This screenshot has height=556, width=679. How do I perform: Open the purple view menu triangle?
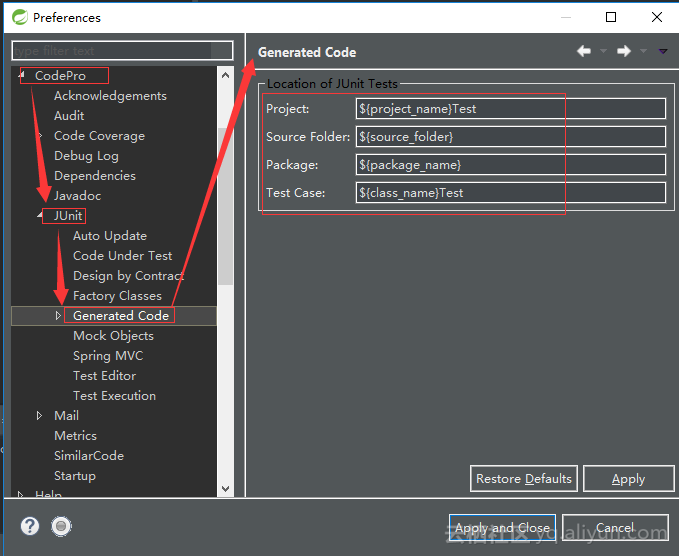pyautogui.click(x=663, y=52)
